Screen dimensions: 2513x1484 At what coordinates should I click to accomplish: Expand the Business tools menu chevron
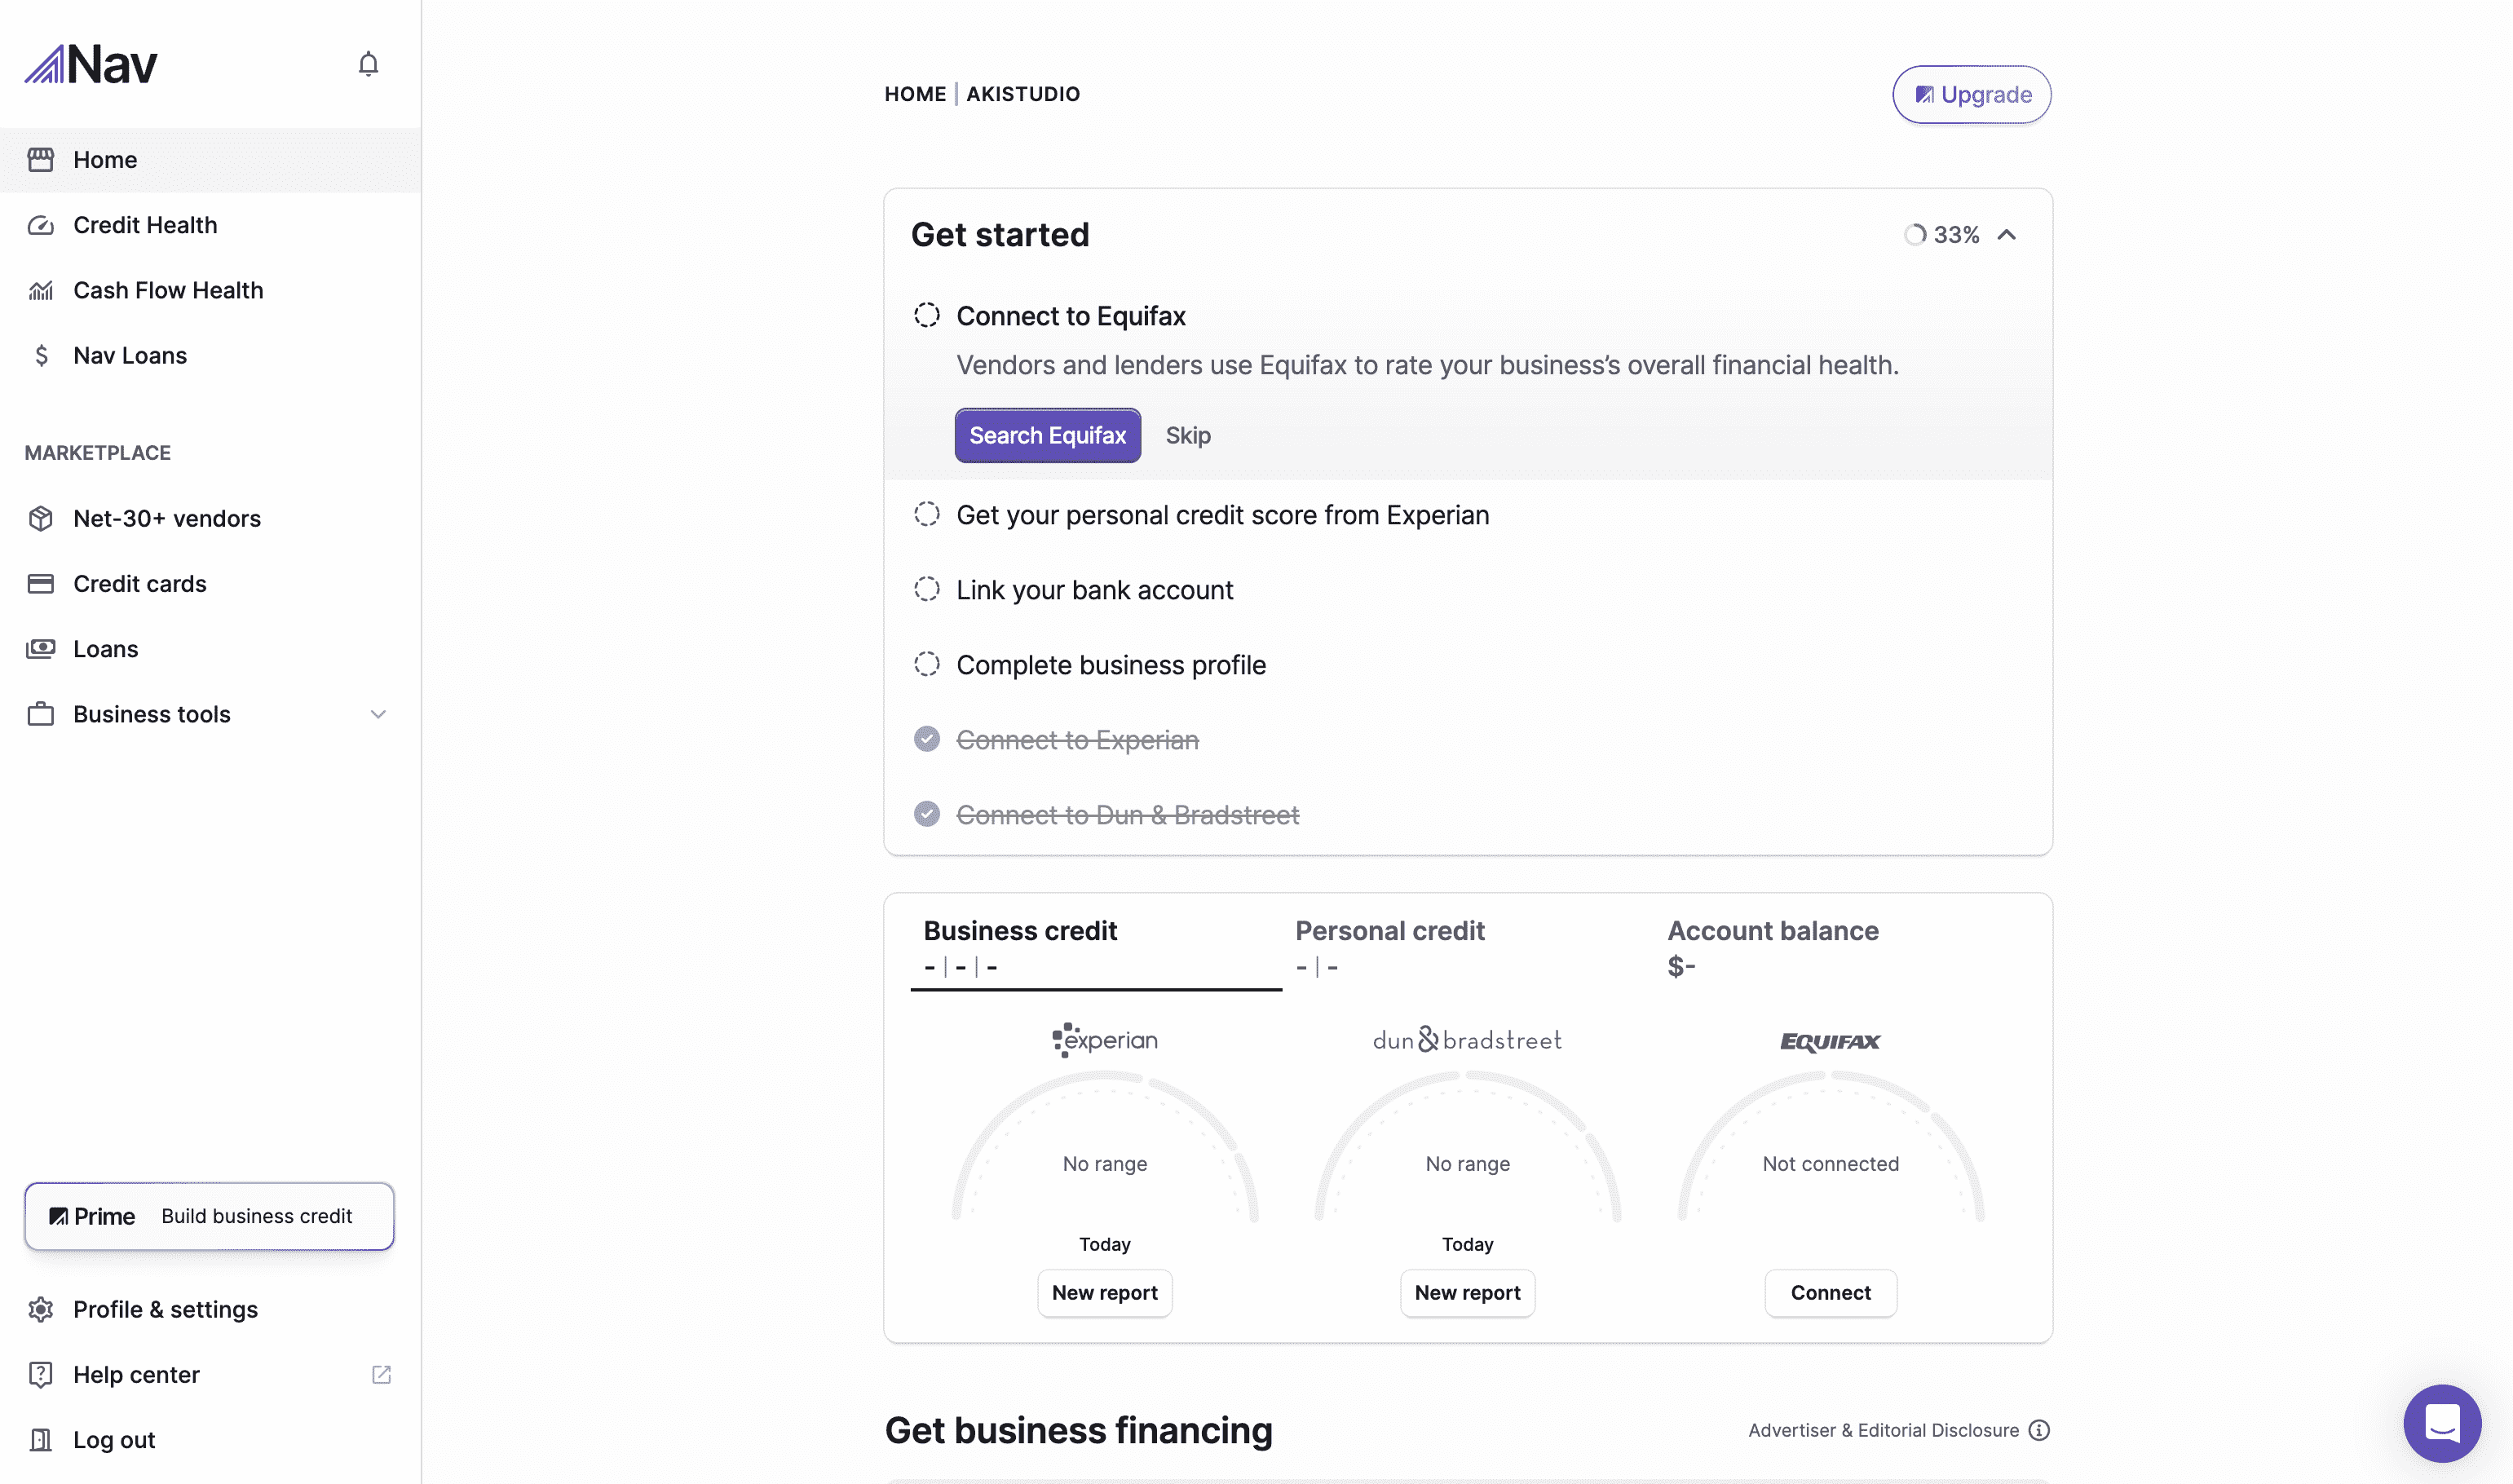click(378, 714)
